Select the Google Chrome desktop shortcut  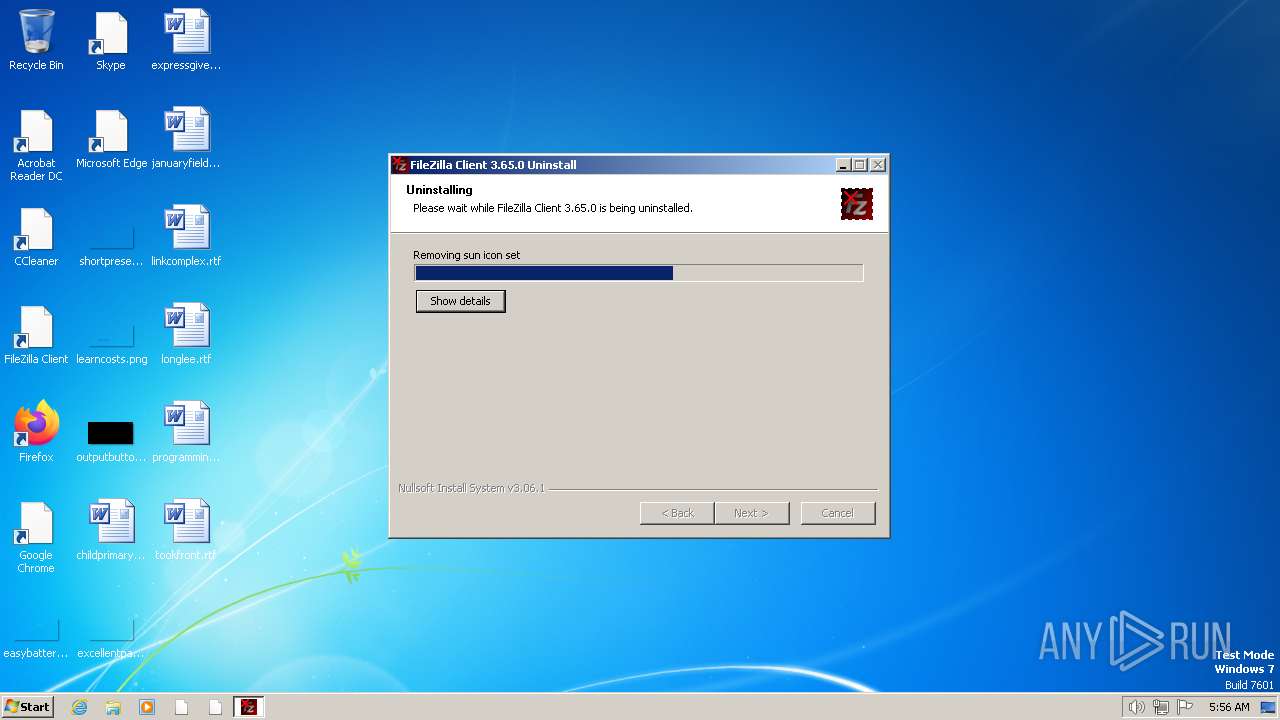click(x=36, y=537)
